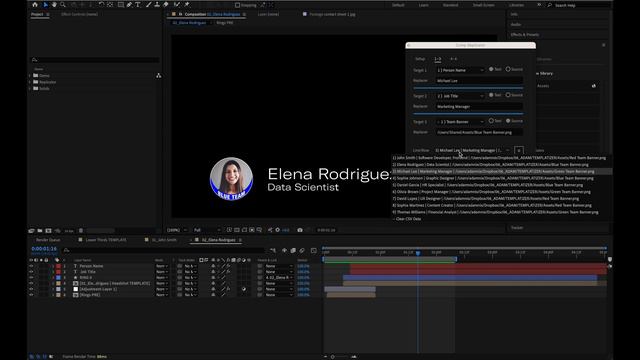The width and height of the screenshot is (640, 360).
Task: Select the Default workspace
Action: click(398, 5)
